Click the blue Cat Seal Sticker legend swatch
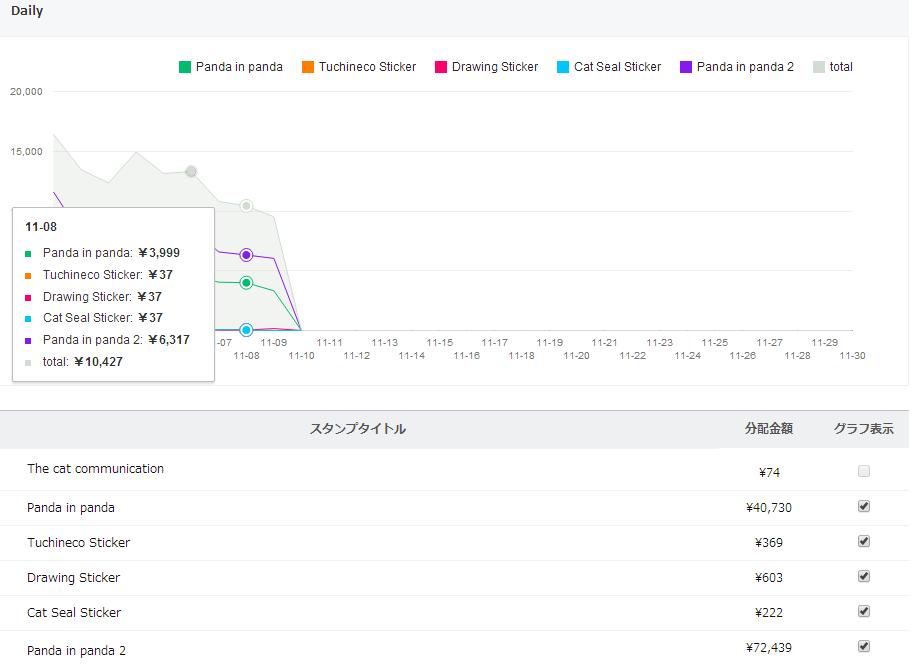 [x=563, y=67]
